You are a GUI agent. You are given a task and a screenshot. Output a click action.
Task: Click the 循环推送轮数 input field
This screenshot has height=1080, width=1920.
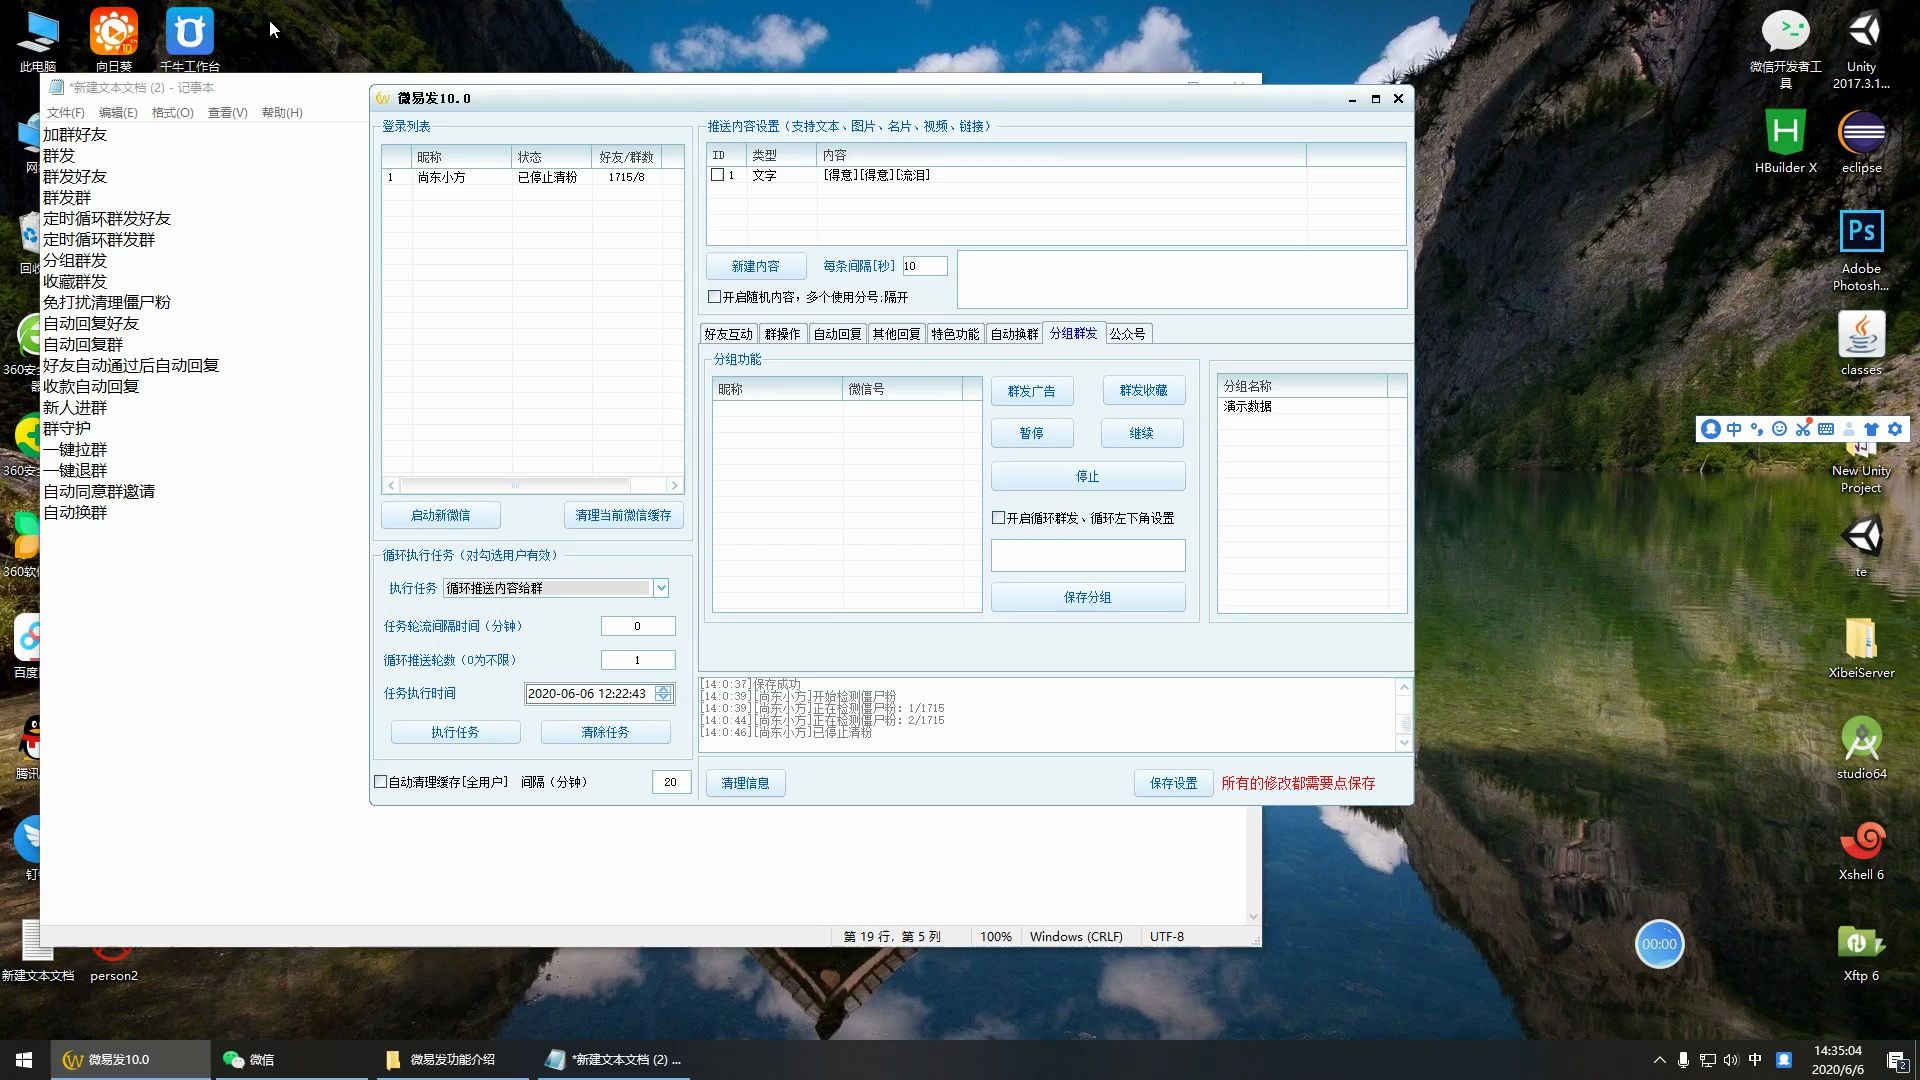click(638, 660)
